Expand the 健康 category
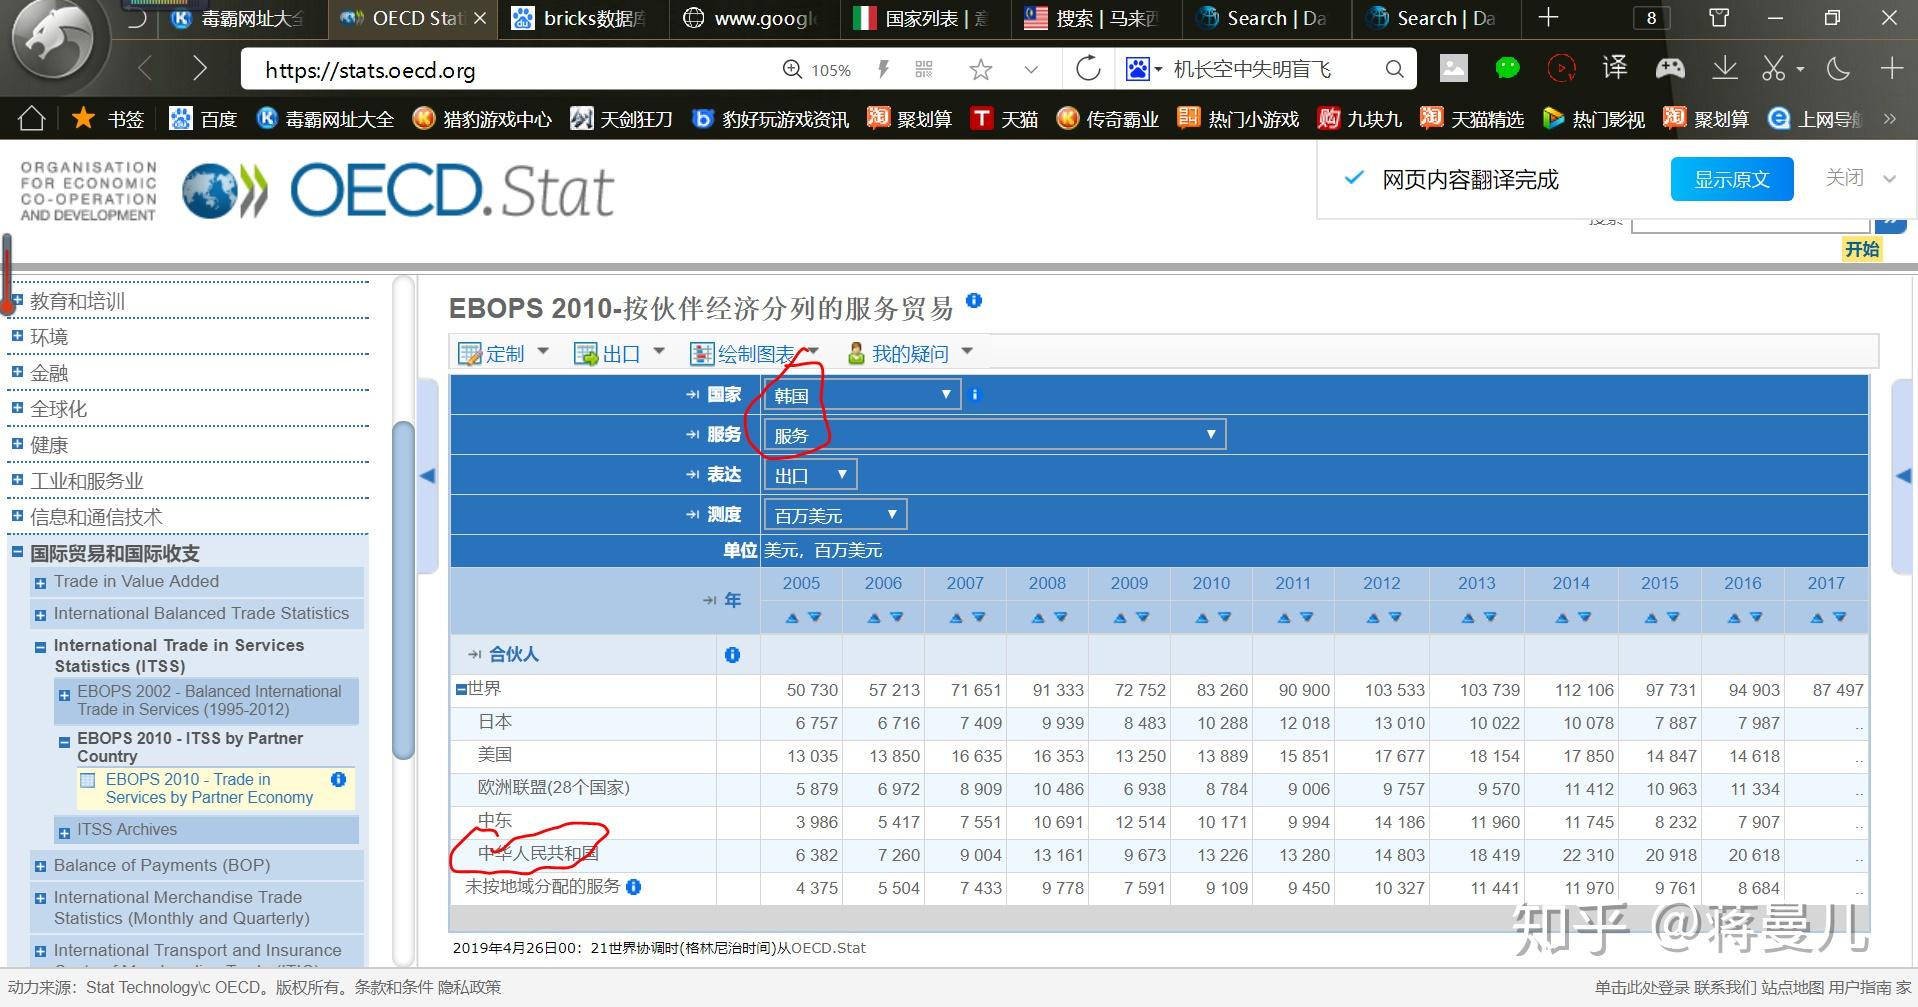This screenshot has width=1918, height=1007. pyautogui.click(x=17, y=444)
